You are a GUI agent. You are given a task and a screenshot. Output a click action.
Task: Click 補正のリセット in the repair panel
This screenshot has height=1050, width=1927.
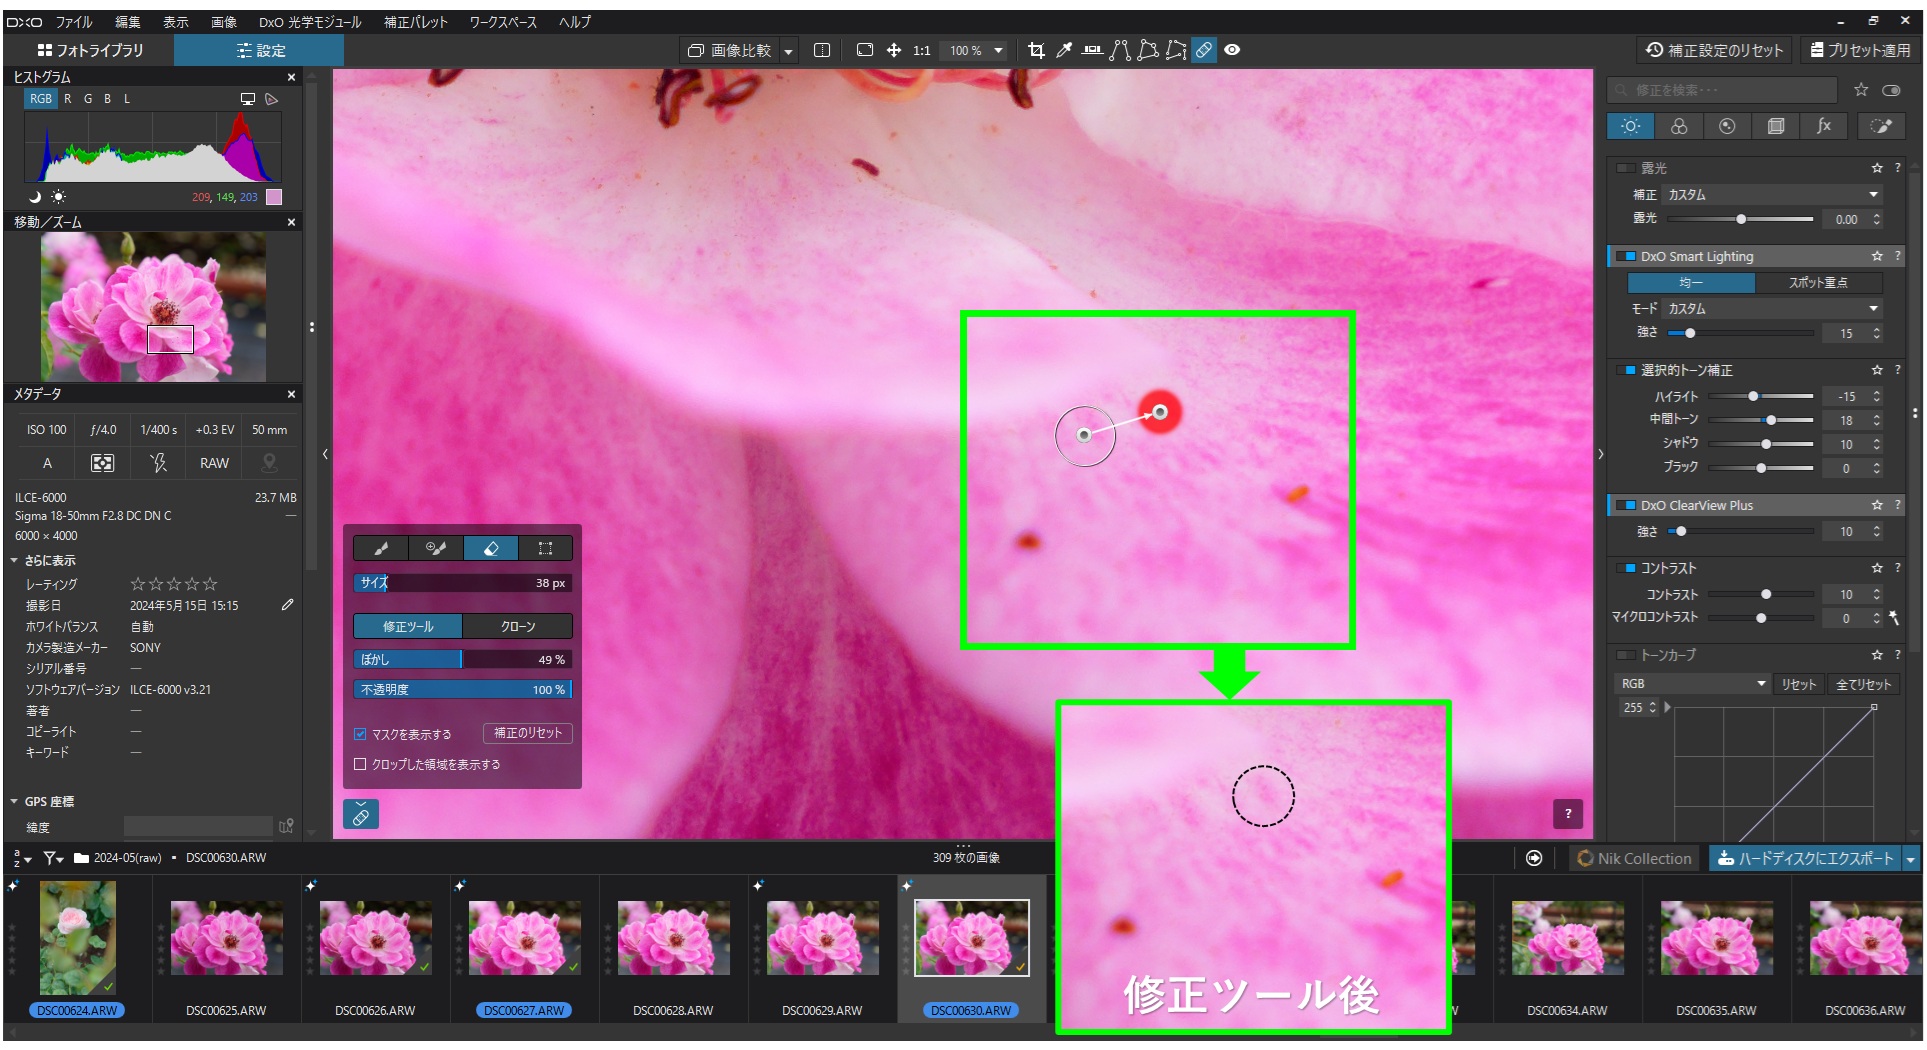pyautogui.click(x=528, y=733)
